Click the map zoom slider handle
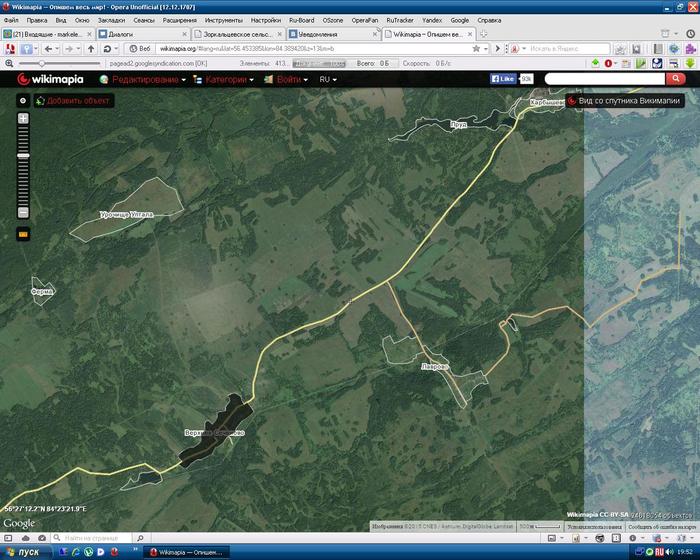This screenshot has width=700, height=560. (23, 156)
